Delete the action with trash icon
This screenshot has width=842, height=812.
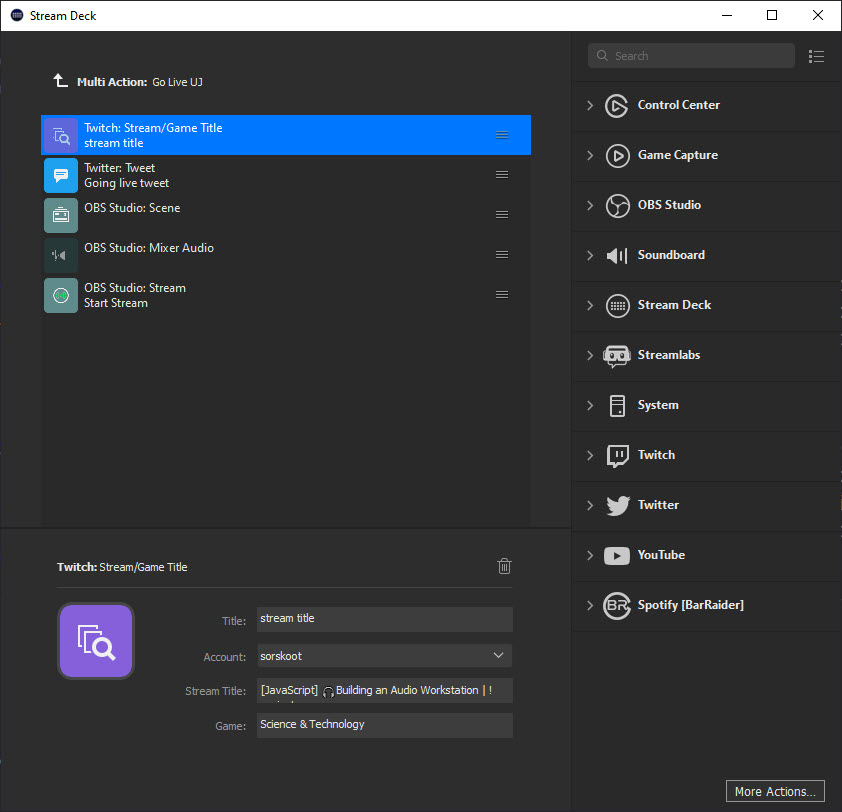[x=504, y=566]
